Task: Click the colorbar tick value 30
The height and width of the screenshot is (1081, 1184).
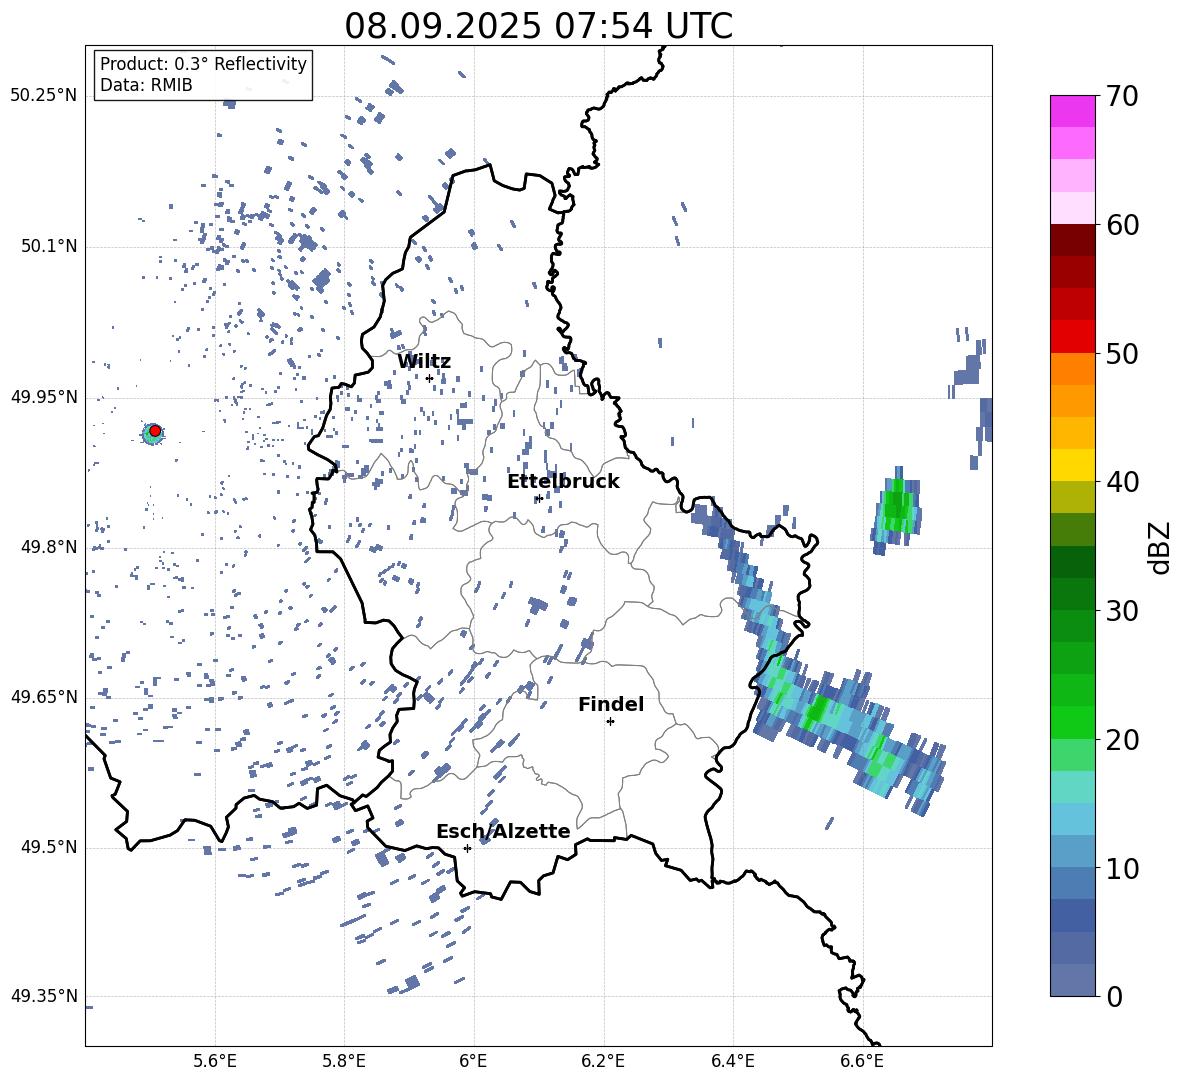Action: (1122, 611)
